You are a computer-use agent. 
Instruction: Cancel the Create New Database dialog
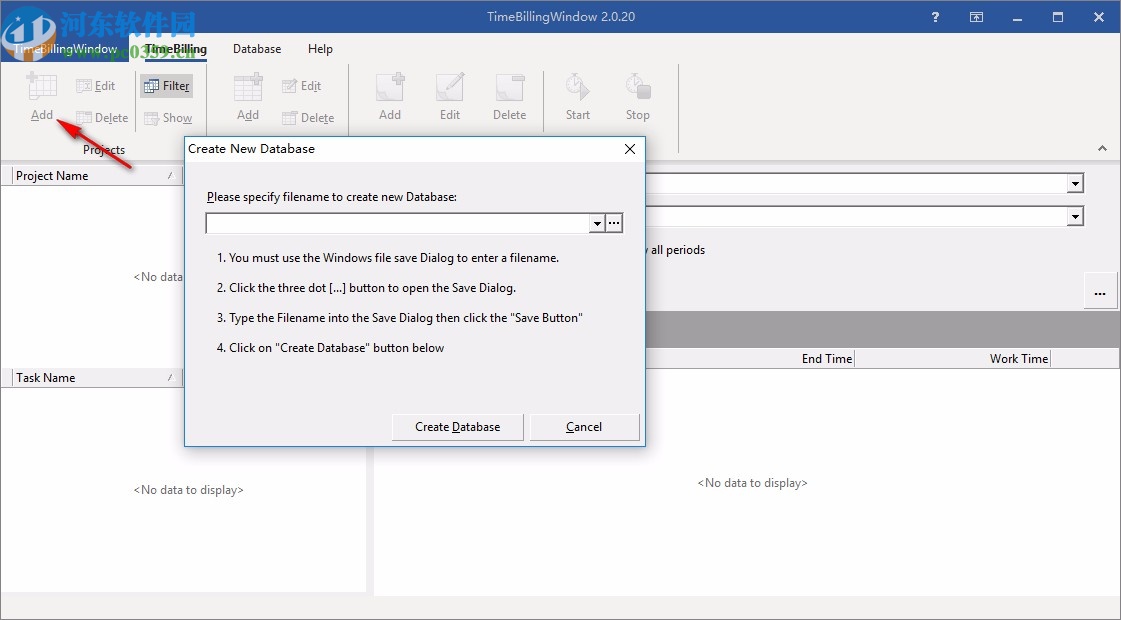point(584,426)
